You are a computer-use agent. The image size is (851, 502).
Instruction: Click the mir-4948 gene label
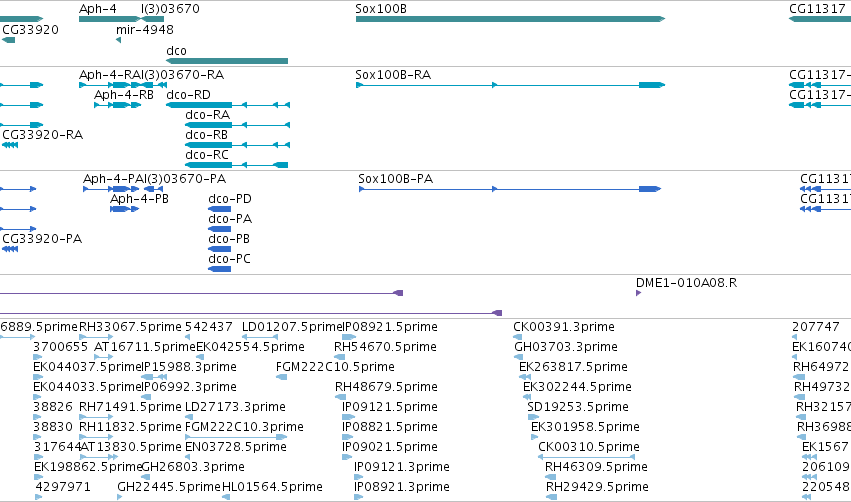[x=145, y=29]
